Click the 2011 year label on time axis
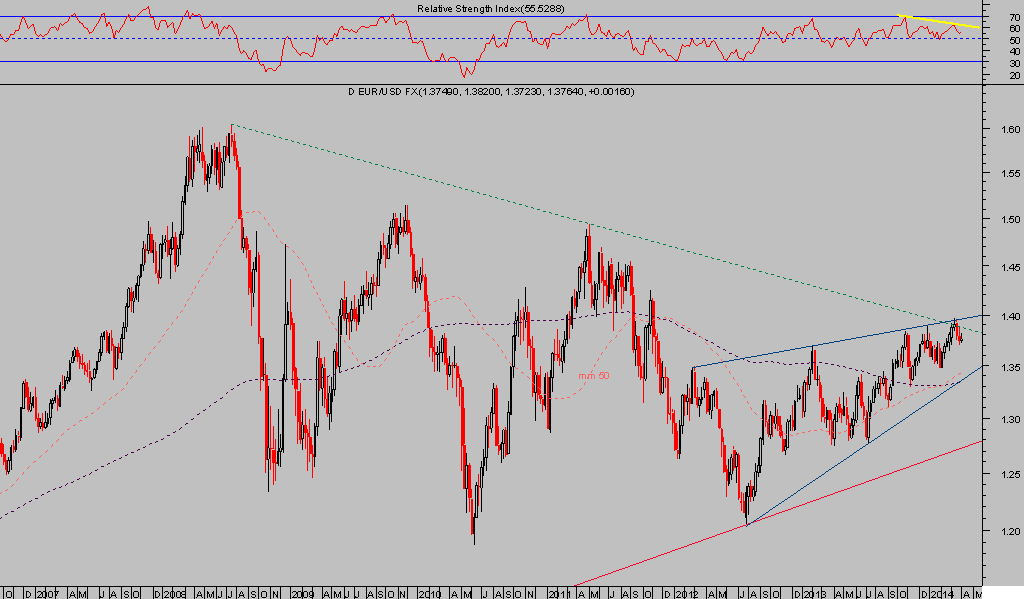The height and width of the screenshot is (599, 1024). (560, 593)
